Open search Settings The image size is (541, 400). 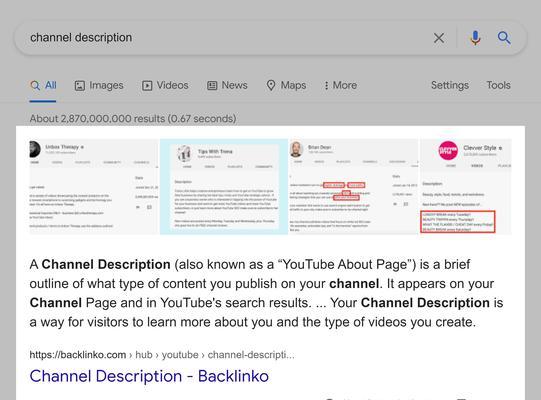tap(450, 85)
